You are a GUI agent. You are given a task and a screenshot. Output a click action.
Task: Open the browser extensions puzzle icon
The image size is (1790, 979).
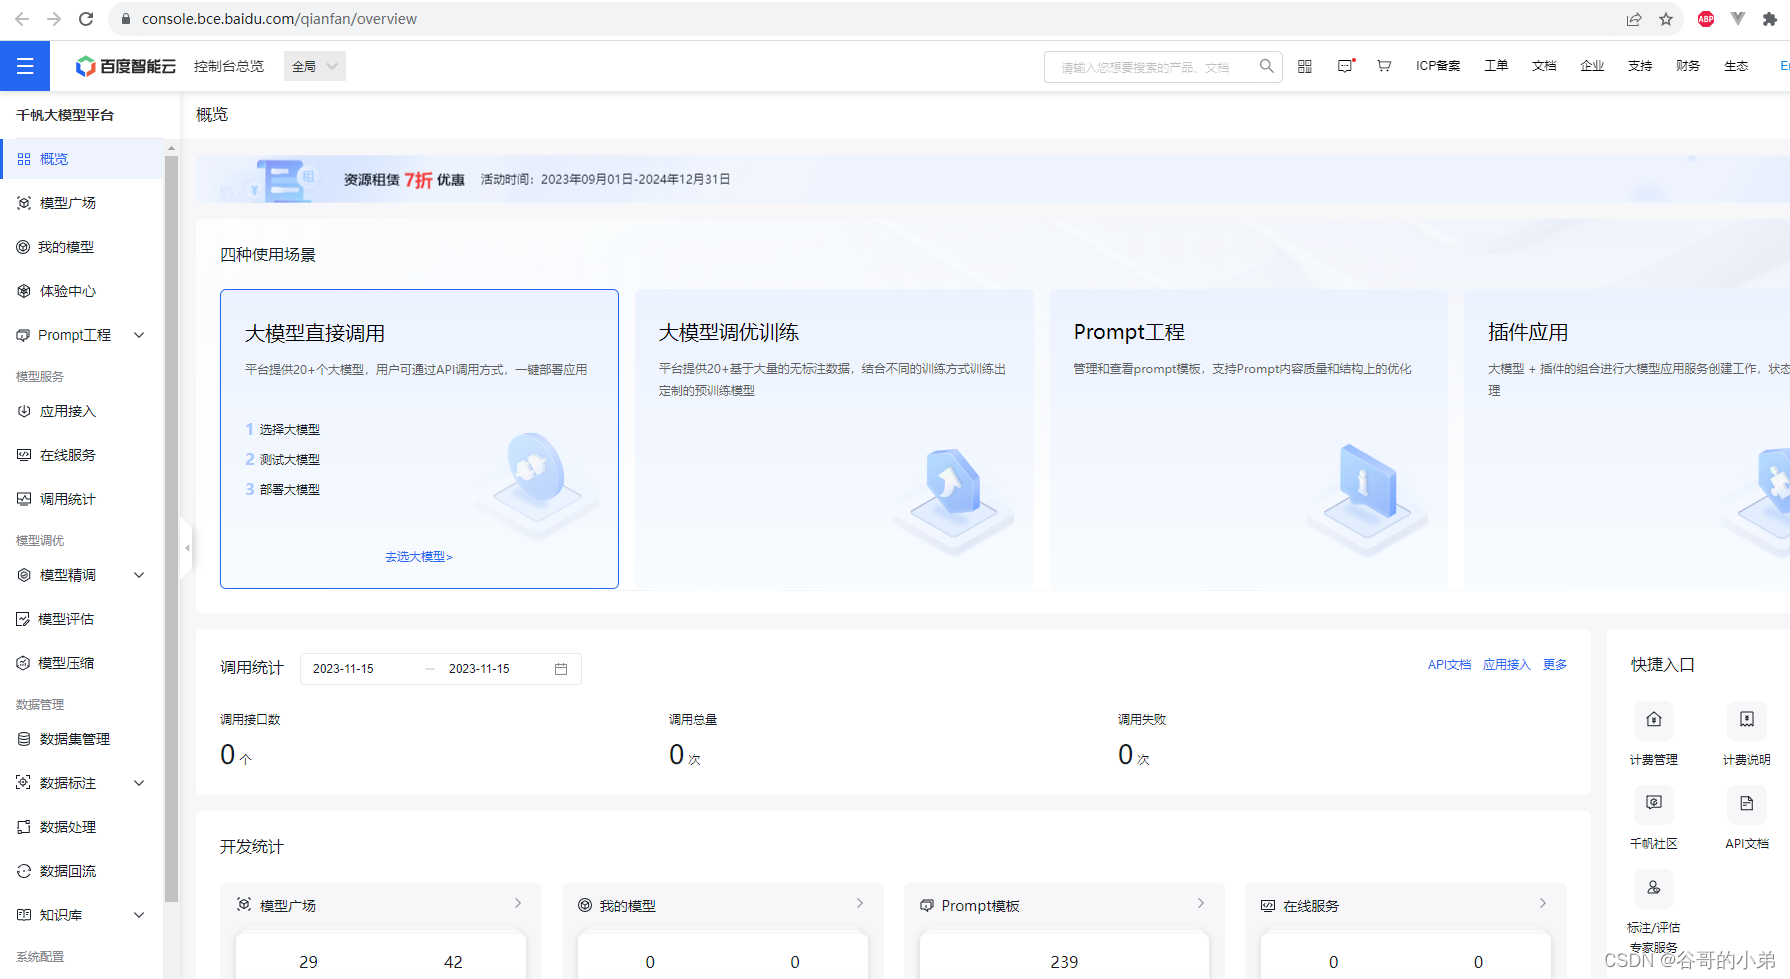tap(1770, 19)
